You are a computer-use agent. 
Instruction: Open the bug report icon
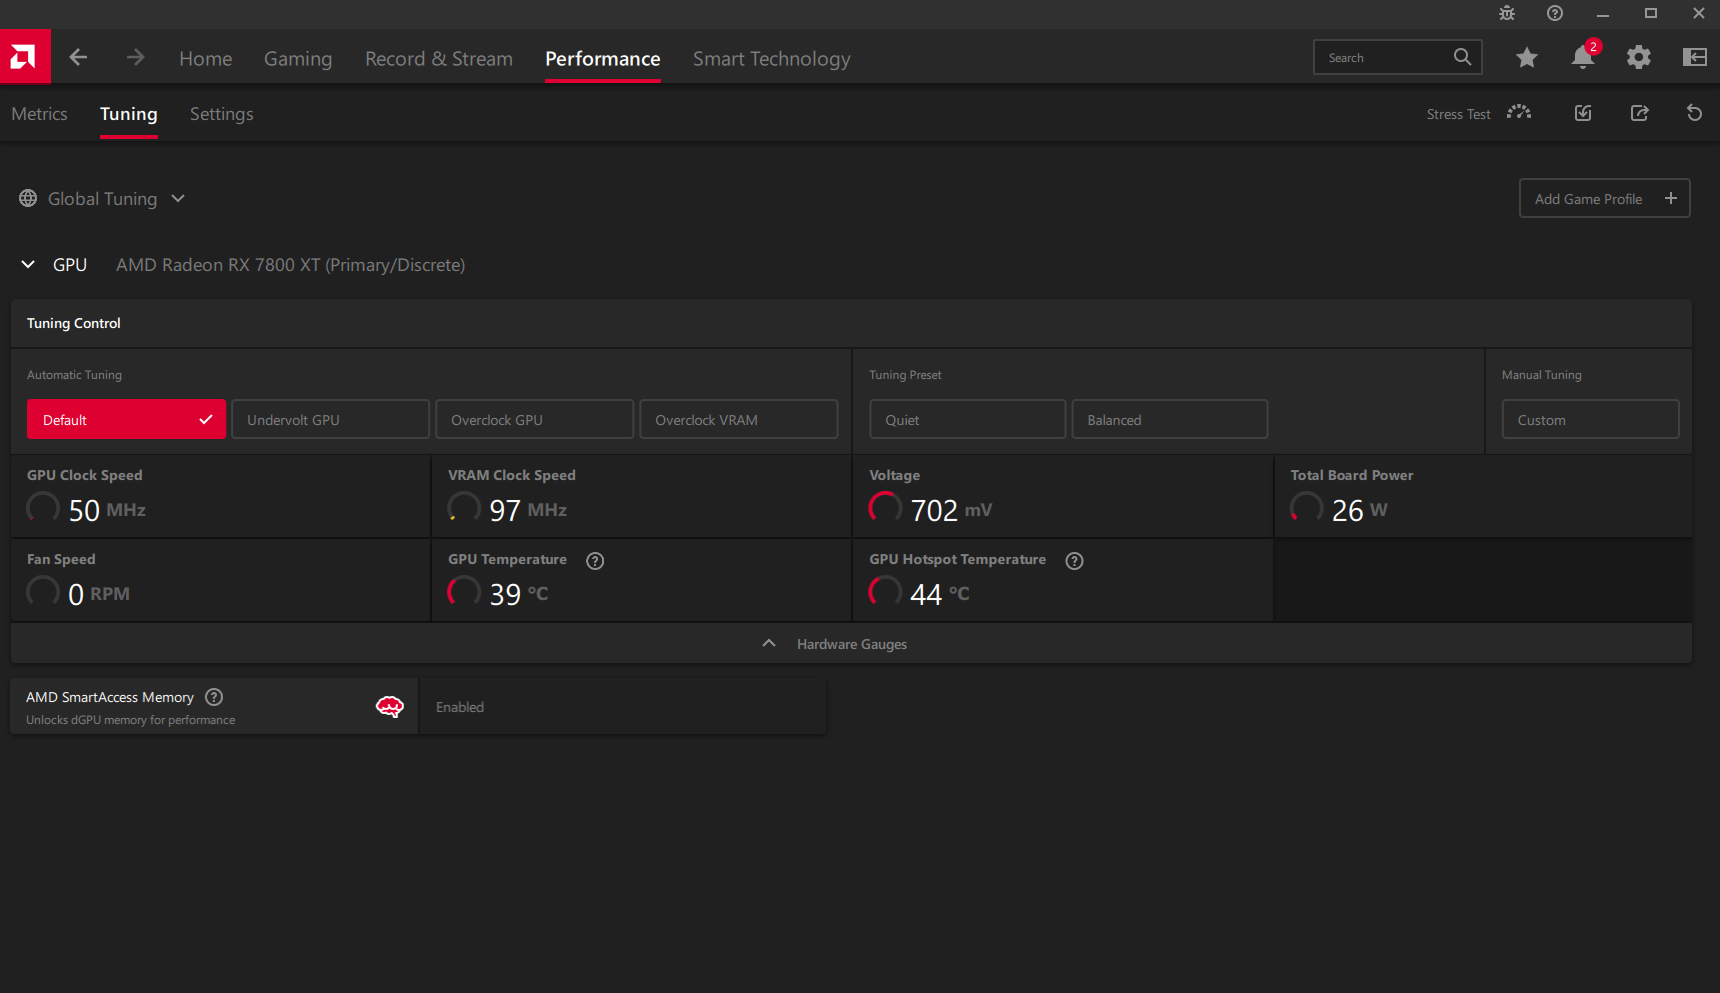click(x=1507, y=13)
